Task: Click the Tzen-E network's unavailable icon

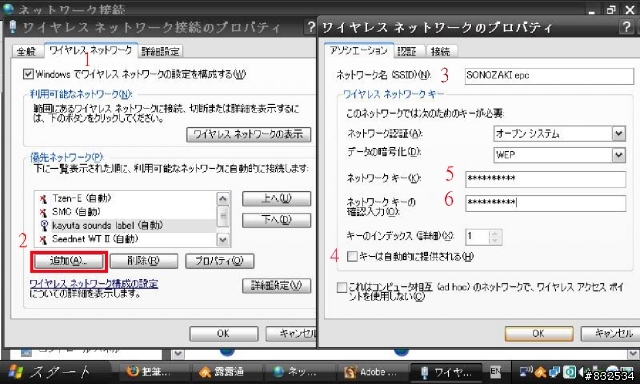Action: click(x=43, y=199)
